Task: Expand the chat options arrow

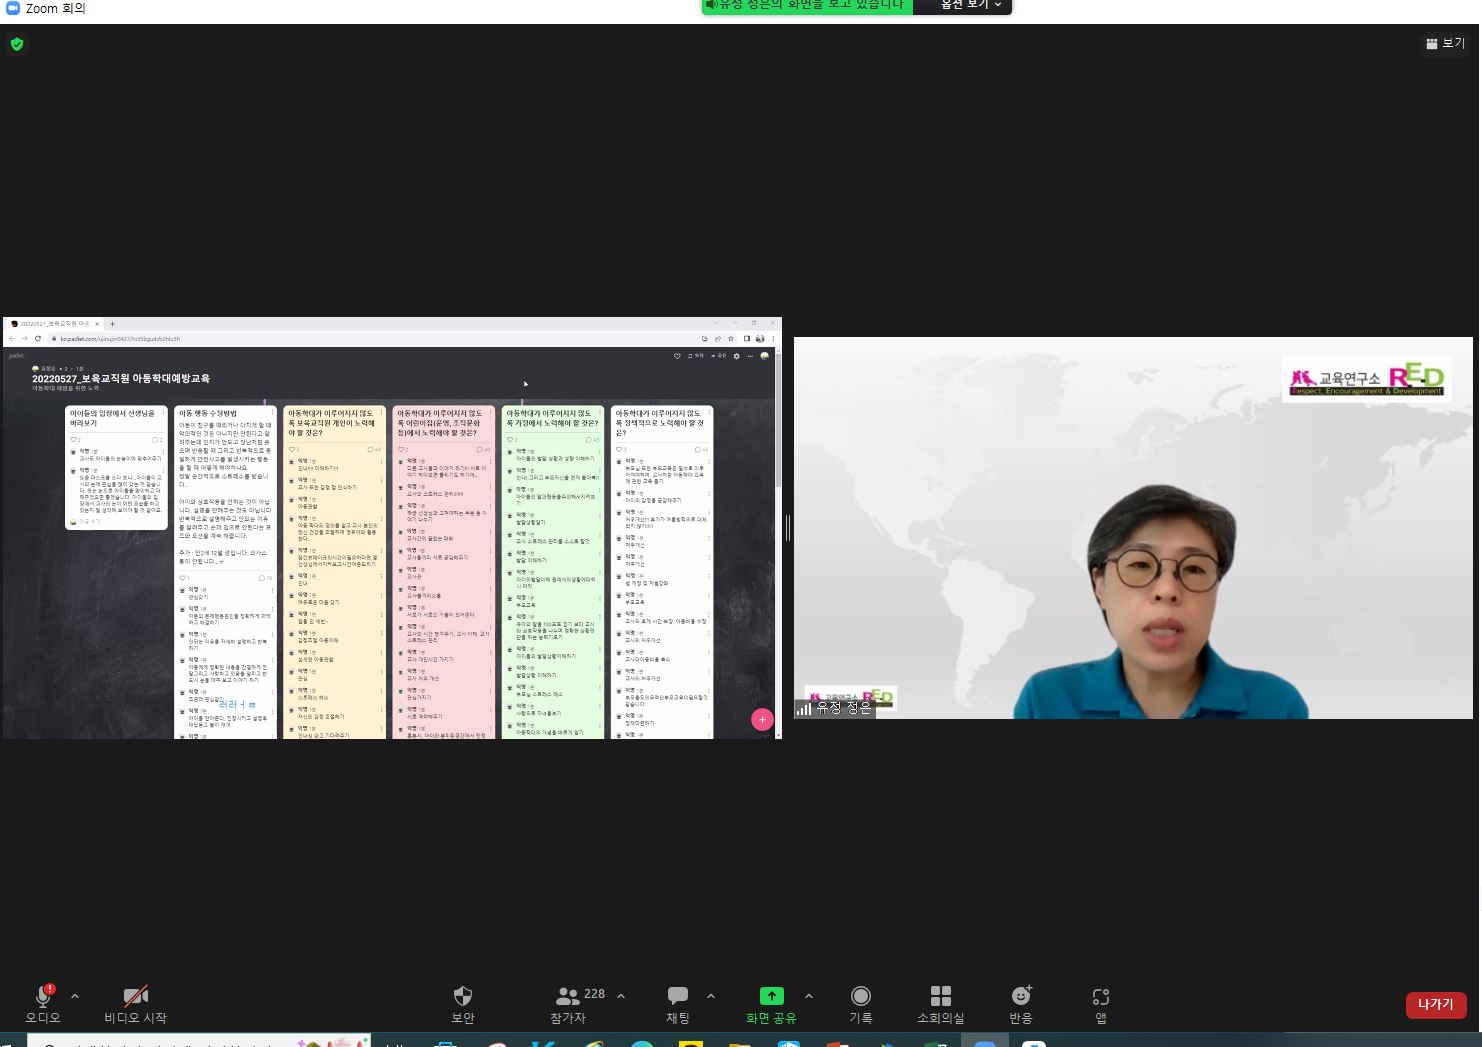Action: [x=711, y=996]
